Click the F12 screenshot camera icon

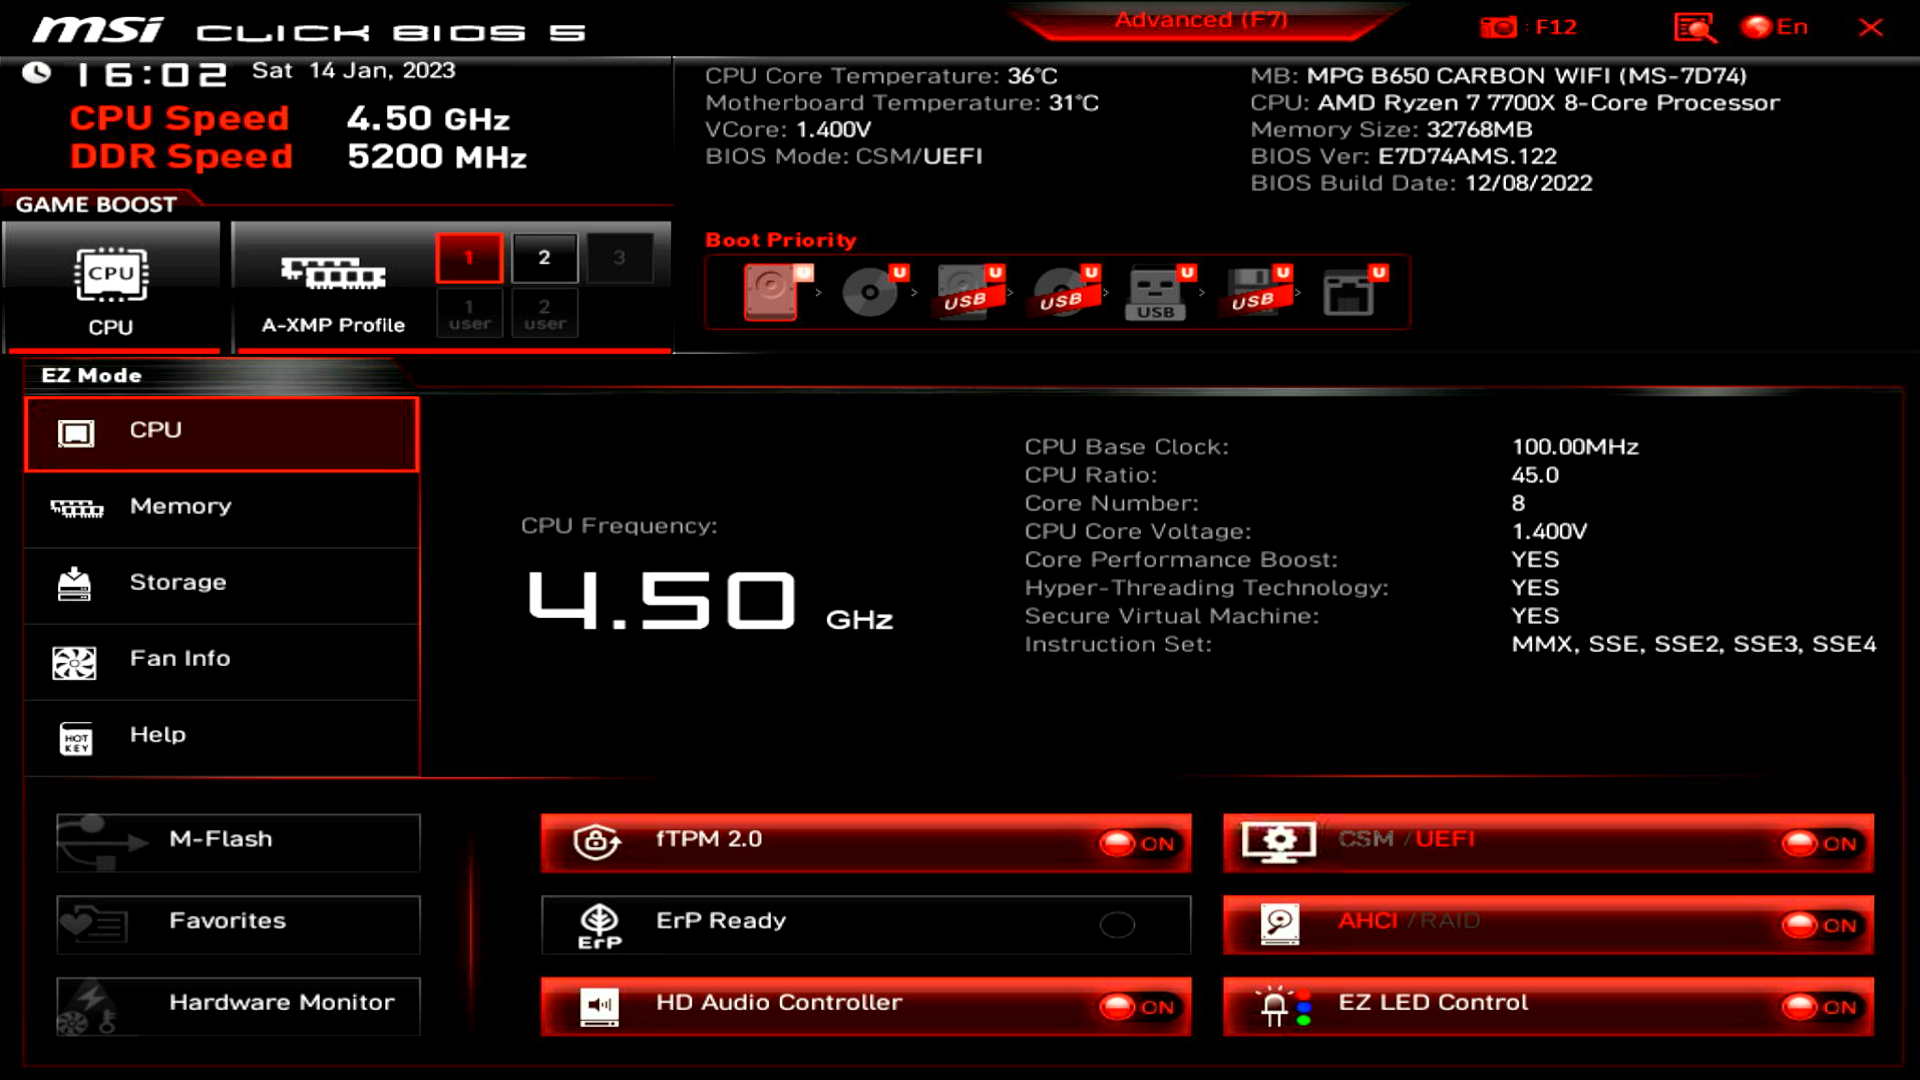[1498, 27]
